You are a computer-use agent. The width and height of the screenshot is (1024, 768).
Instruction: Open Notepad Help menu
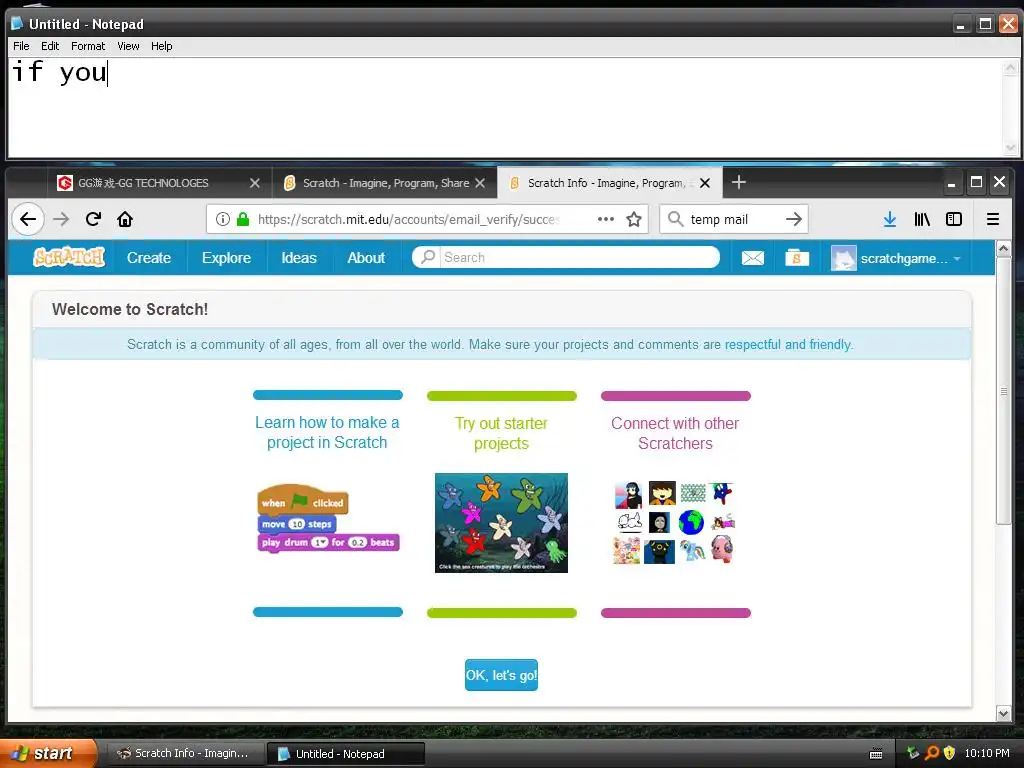click(161, 46)
